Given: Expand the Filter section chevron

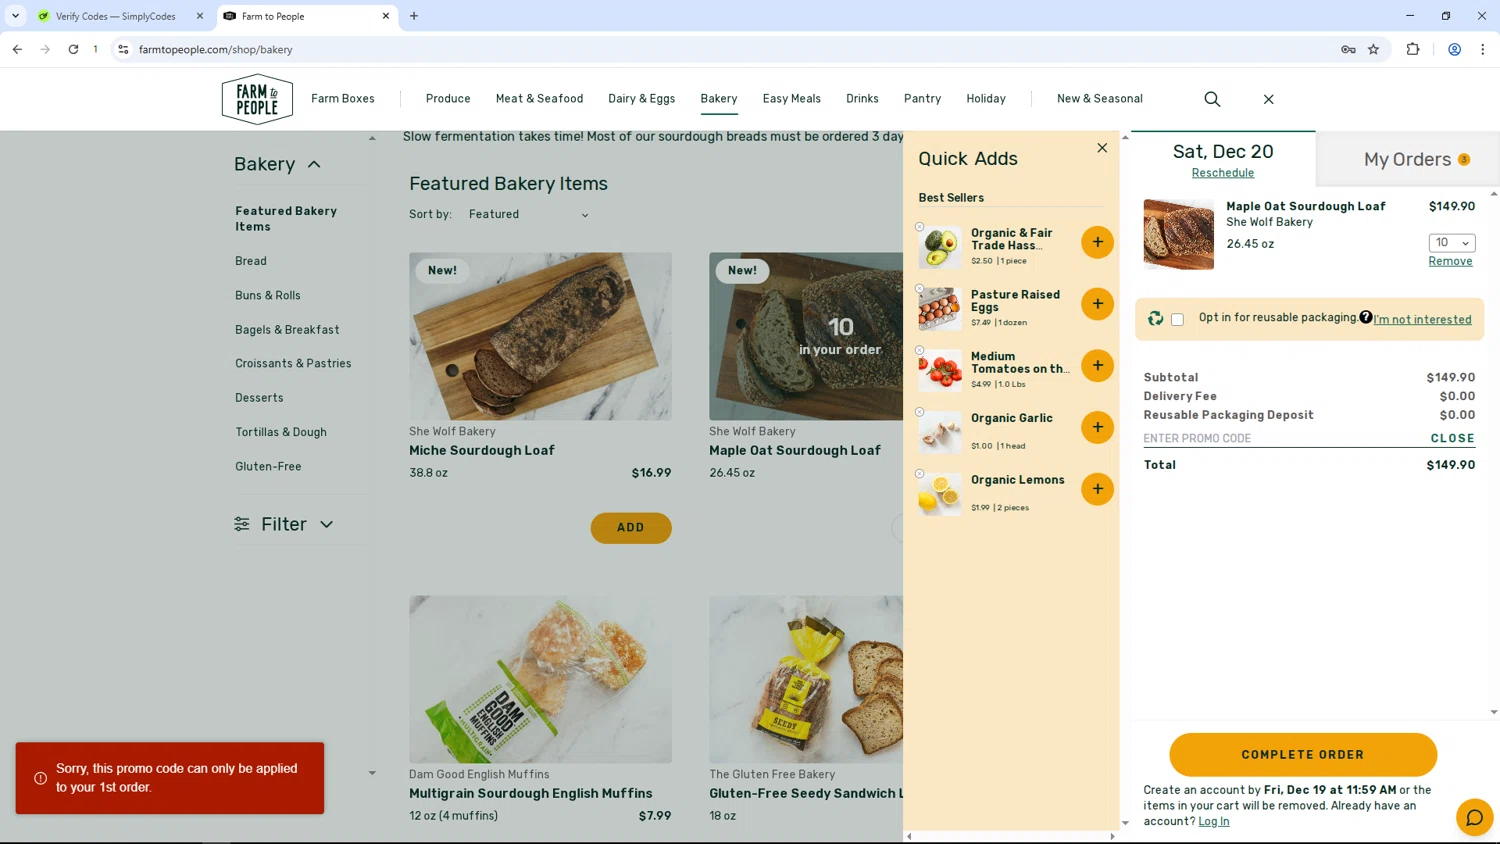Looking at the screenshot, I should [x=326, y=524].
